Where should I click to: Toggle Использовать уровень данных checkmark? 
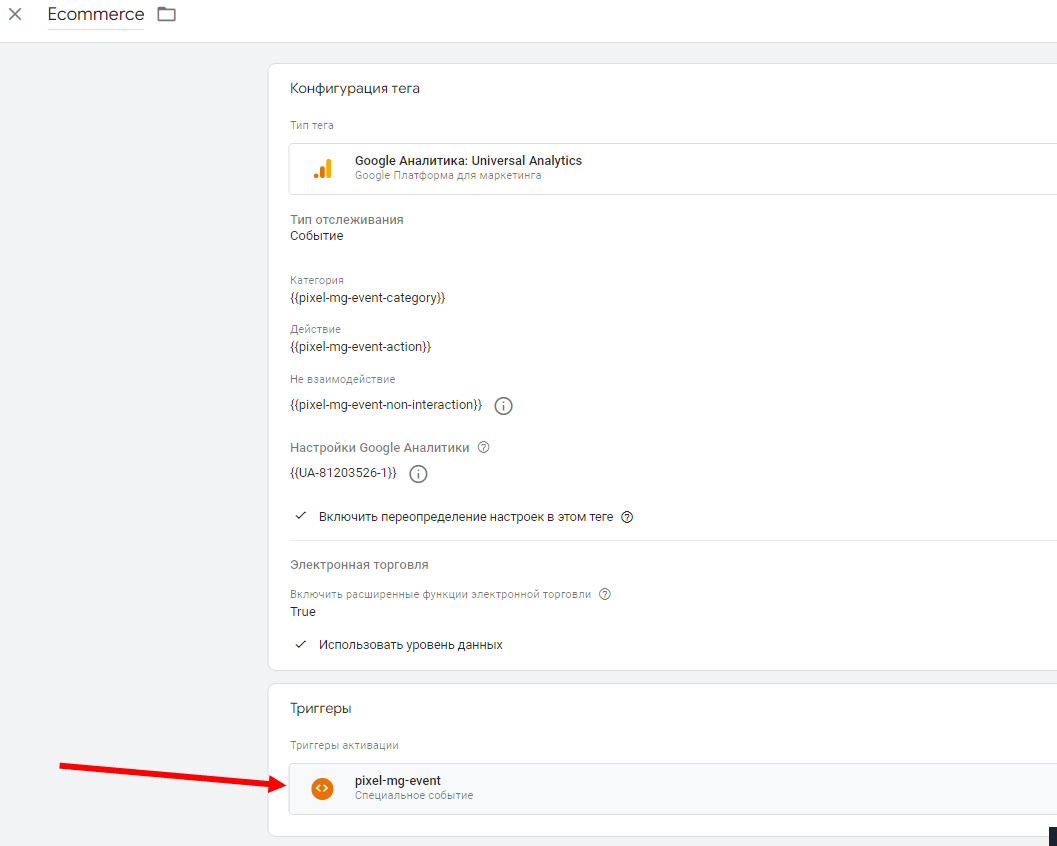coord(301,644)
